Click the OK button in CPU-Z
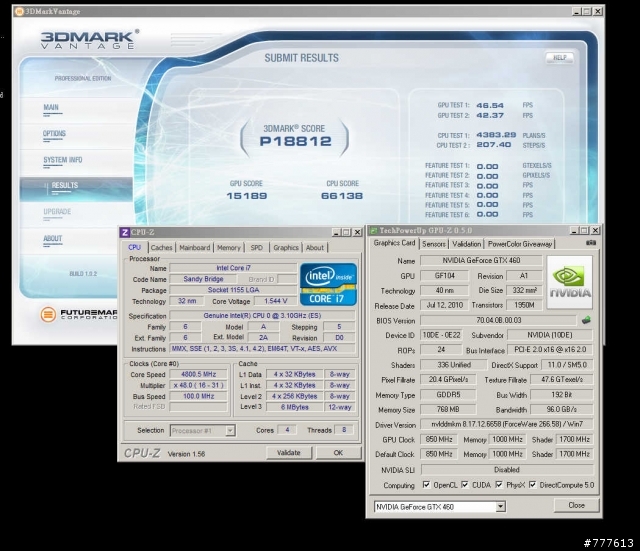The width and height of the screenshot is (640, 551). pos(338,453)
